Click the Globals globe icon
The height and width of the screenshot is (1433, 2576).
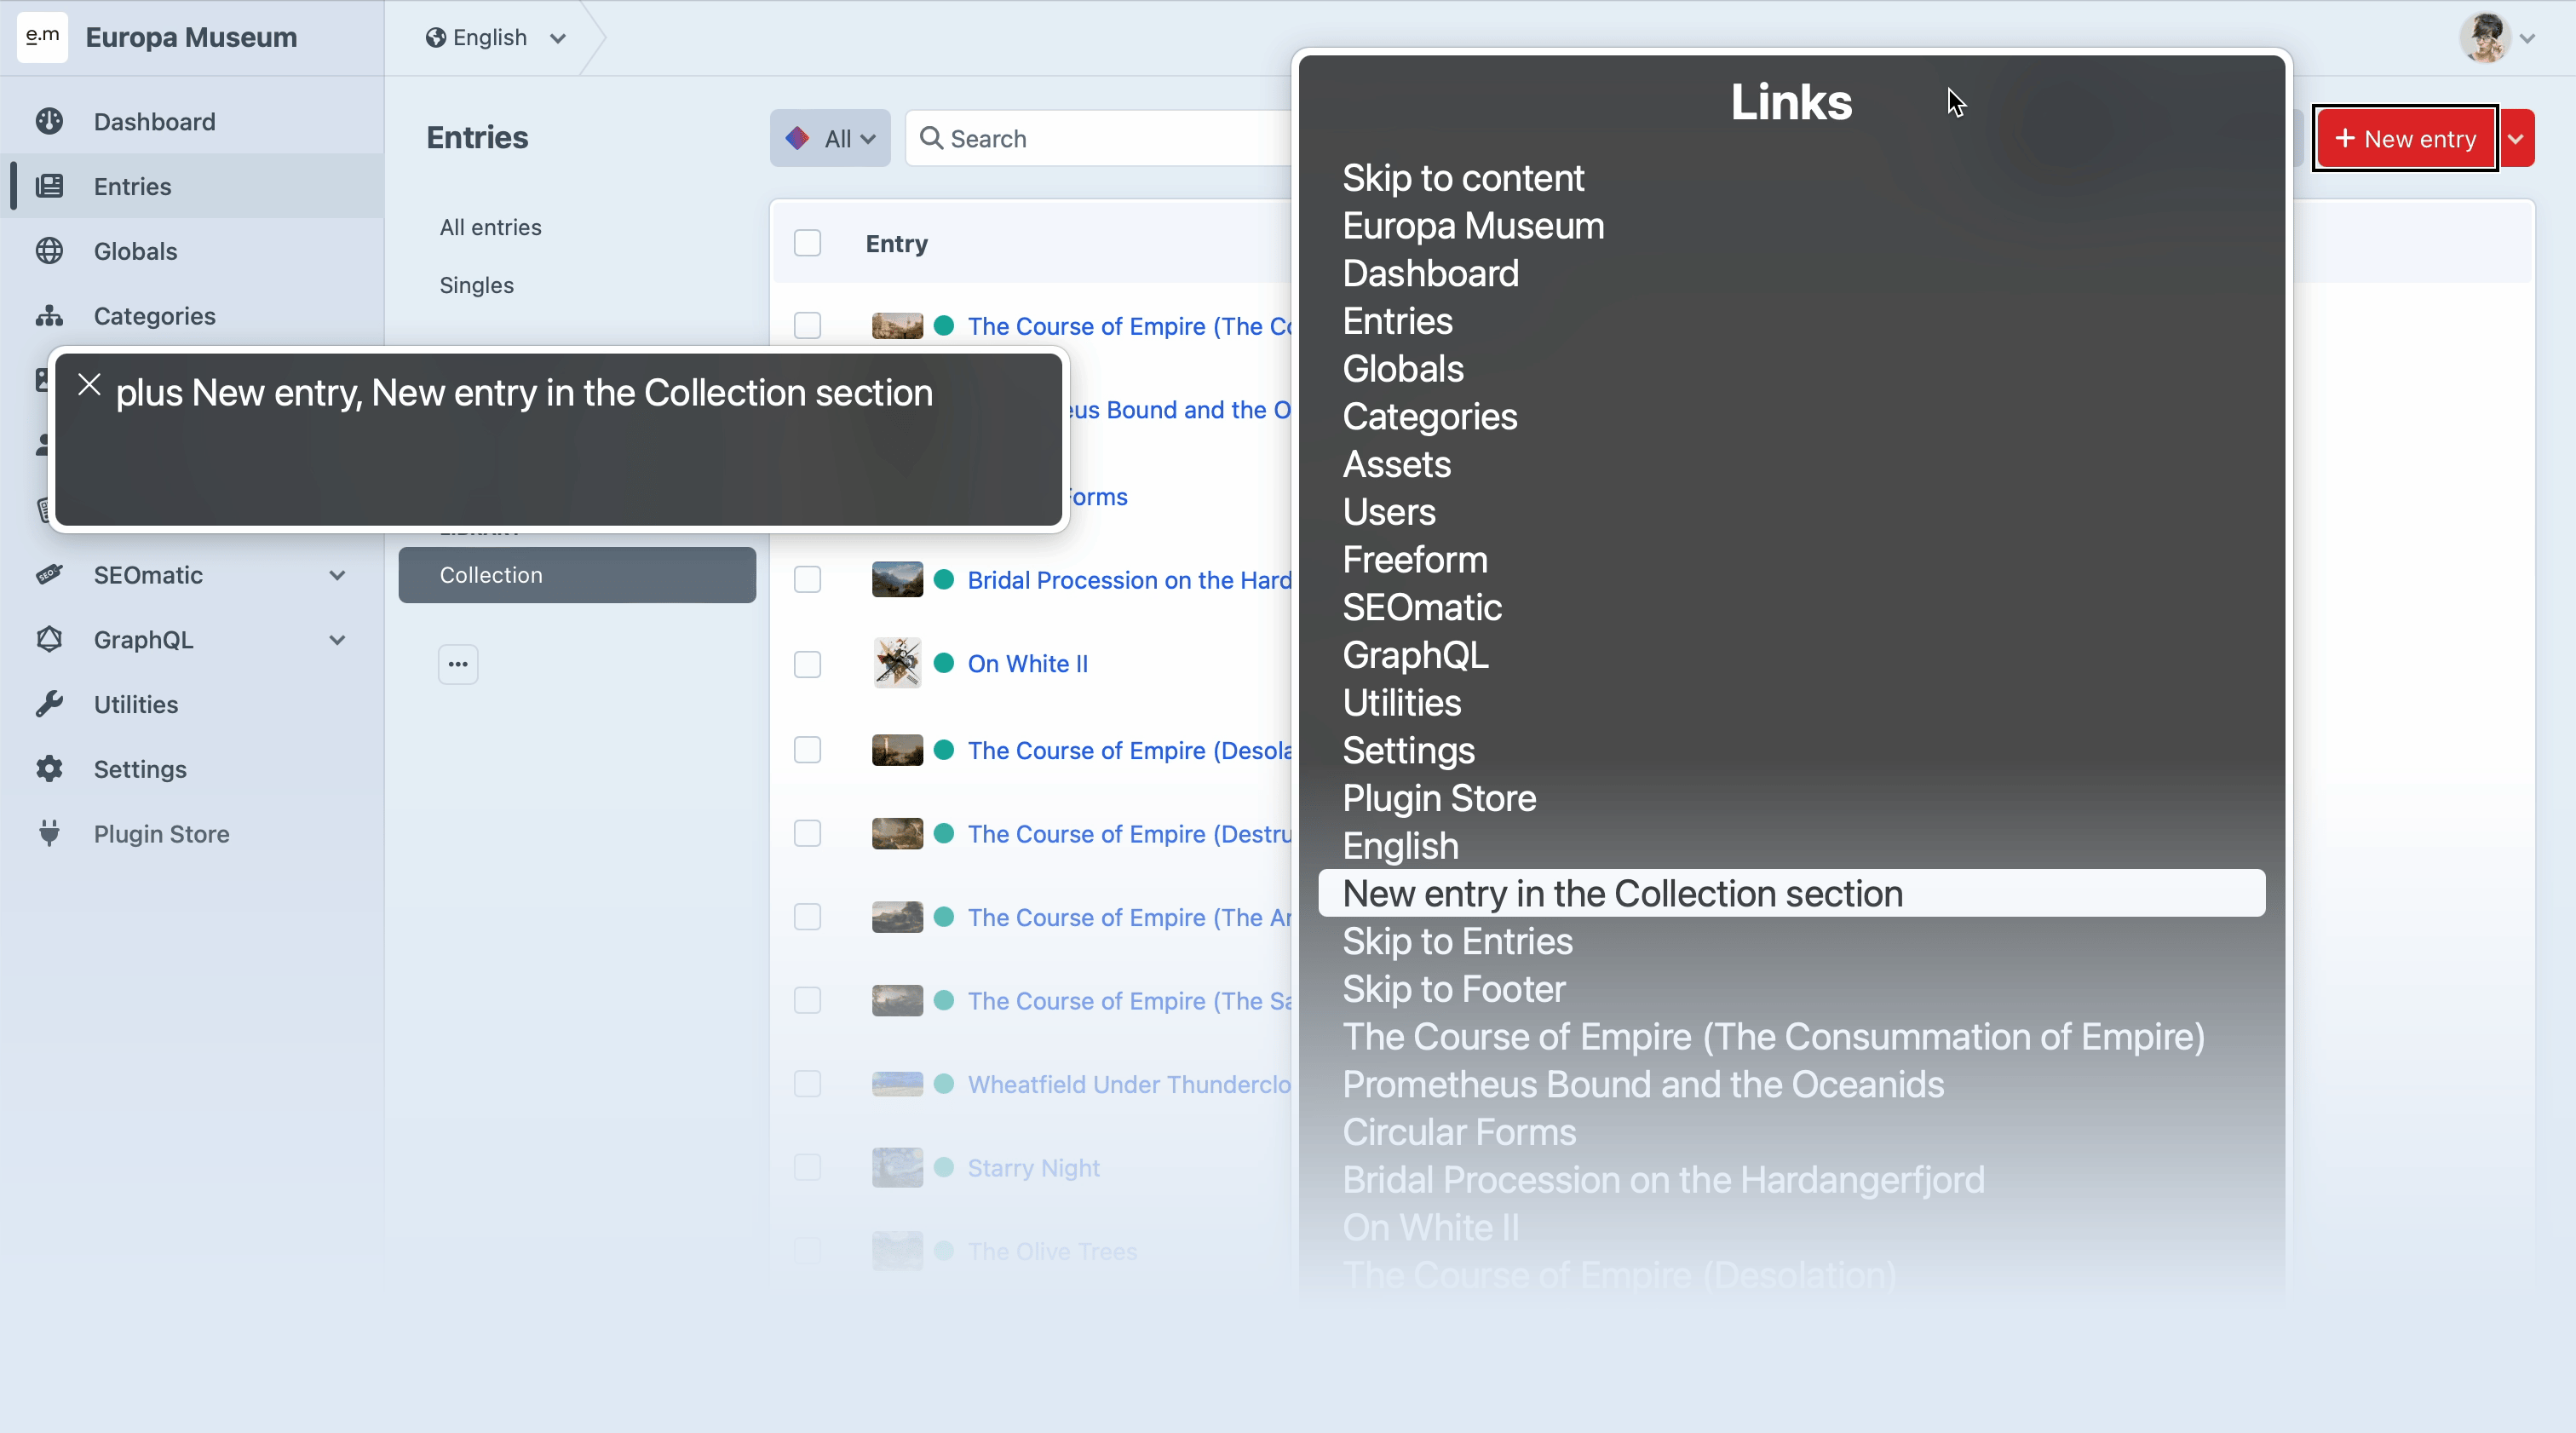tap(49, 251)
